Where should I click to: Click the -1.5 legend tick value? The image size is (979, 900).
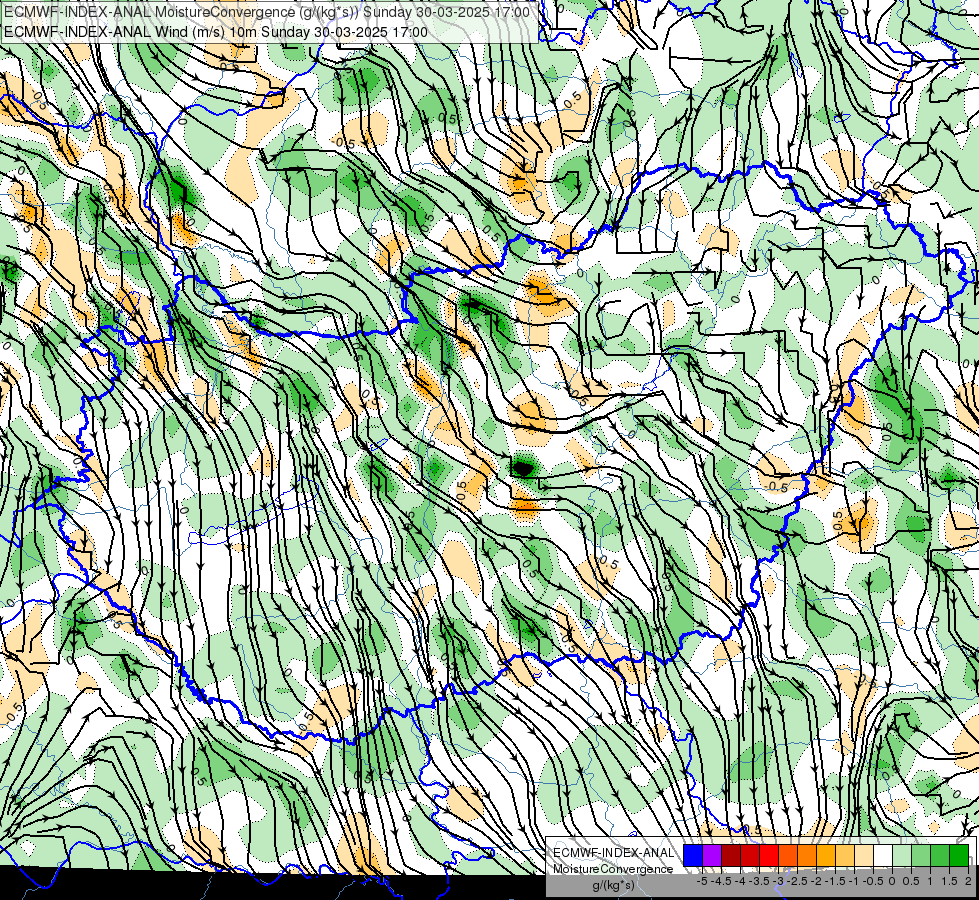click(x=835, y=881)
